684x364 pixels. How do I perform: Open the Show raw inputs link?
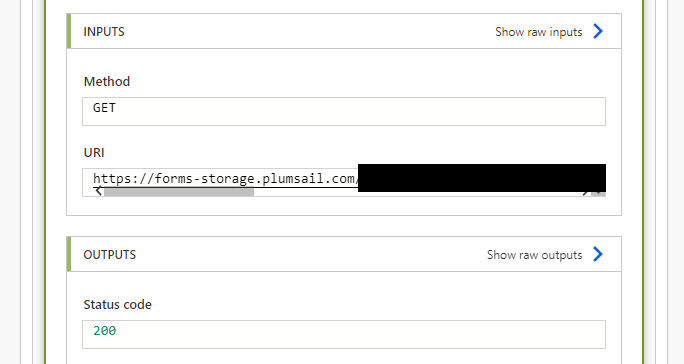coord(539,32)
